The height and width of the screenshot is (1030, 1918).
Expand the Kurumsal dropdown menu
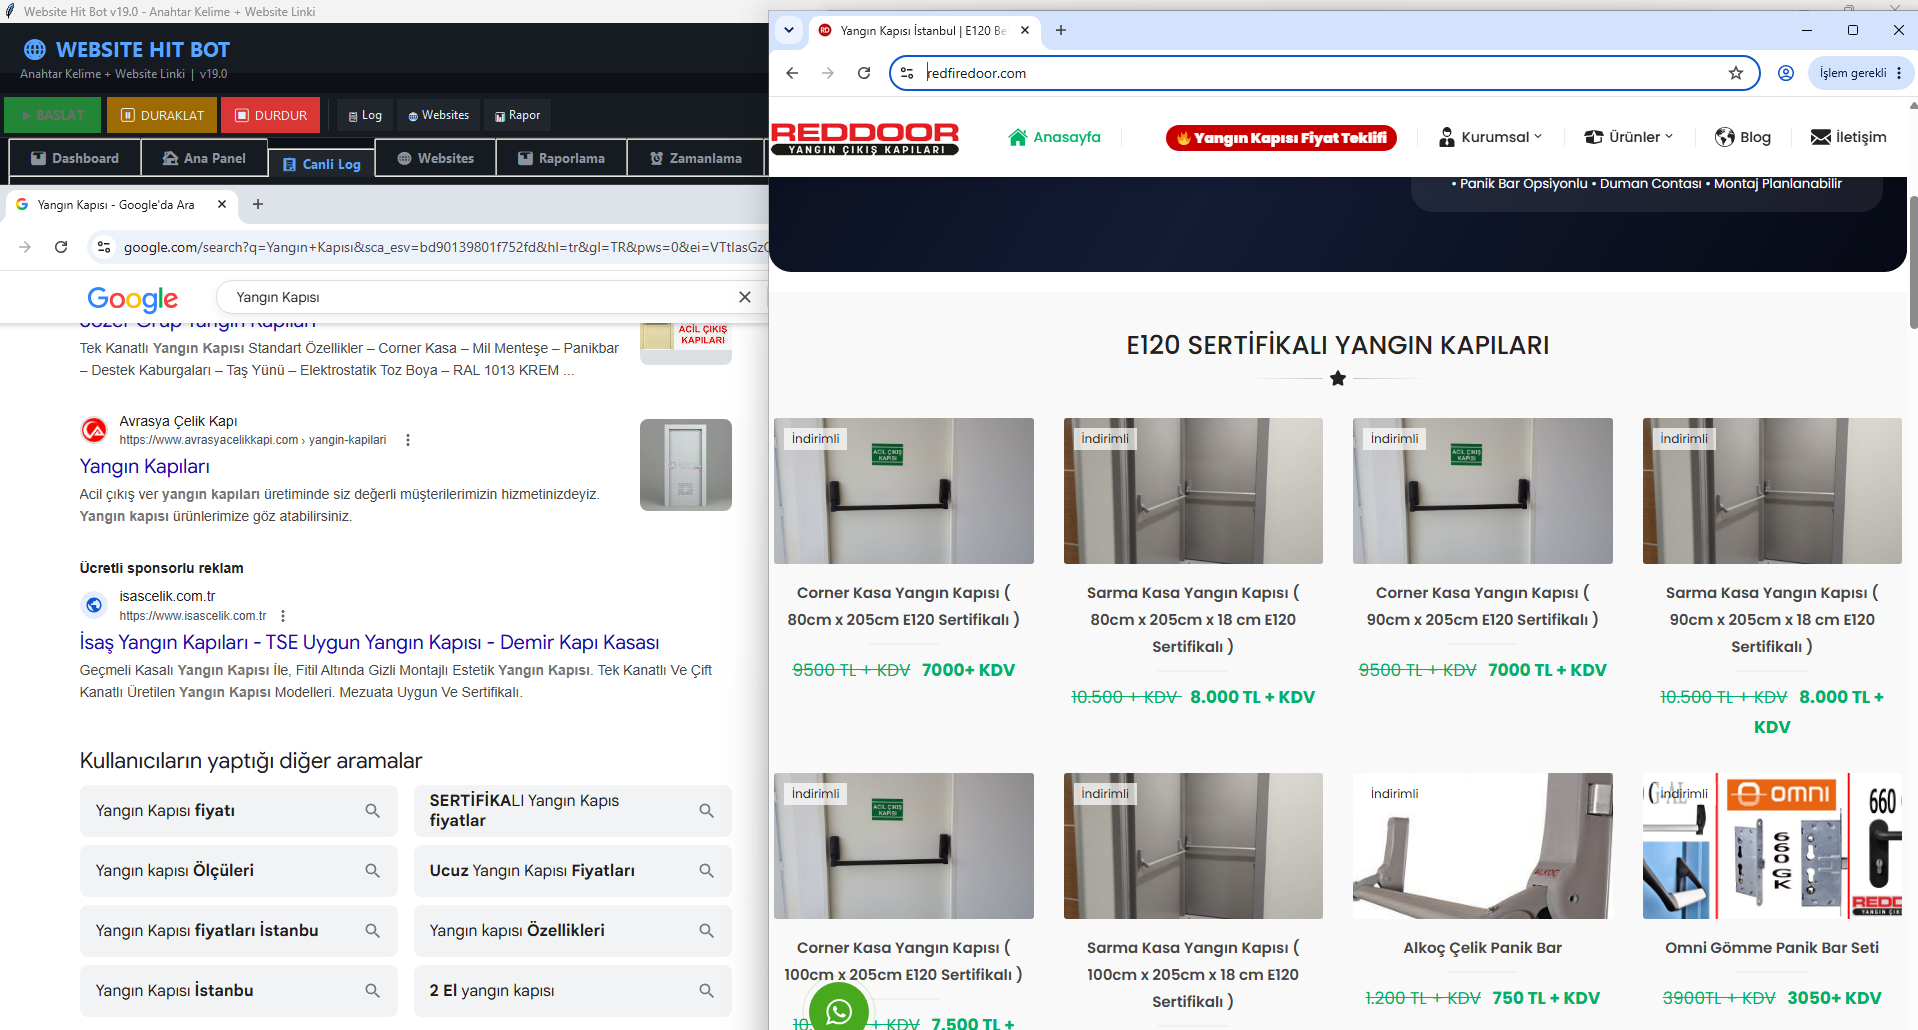pos(1490,137)
